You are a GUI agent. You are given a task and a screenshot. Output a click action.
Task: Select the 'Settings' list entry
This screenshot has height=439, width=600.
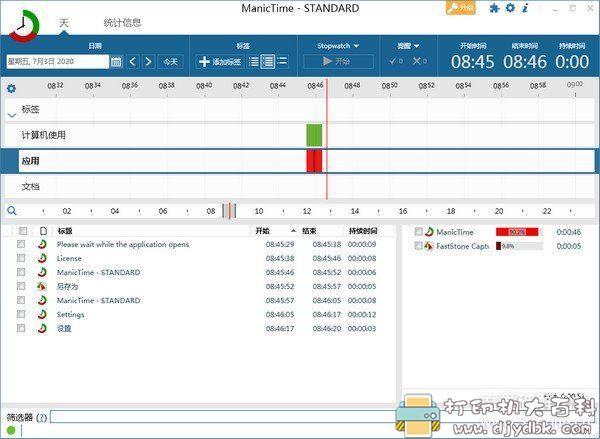tap(70, 314)
